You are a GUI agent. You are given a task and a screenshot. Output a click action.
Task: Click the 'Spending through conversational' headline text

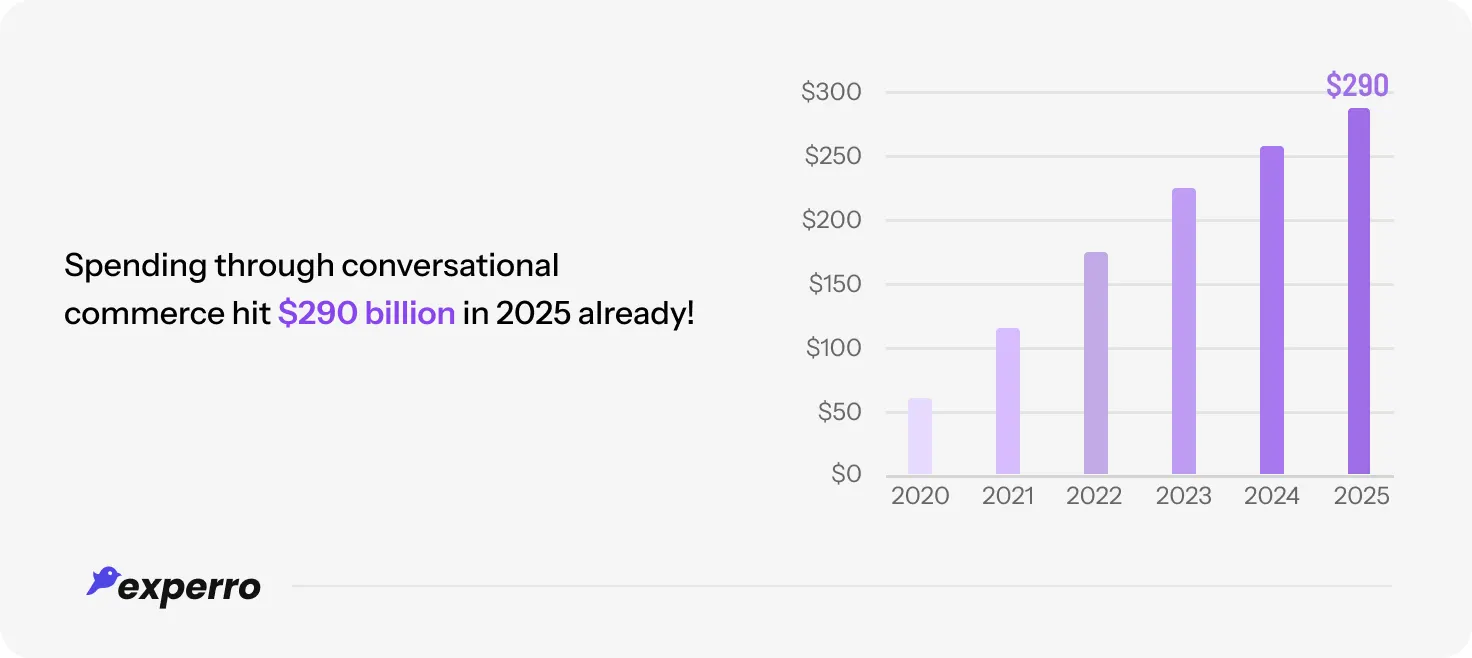coord(311,266)
